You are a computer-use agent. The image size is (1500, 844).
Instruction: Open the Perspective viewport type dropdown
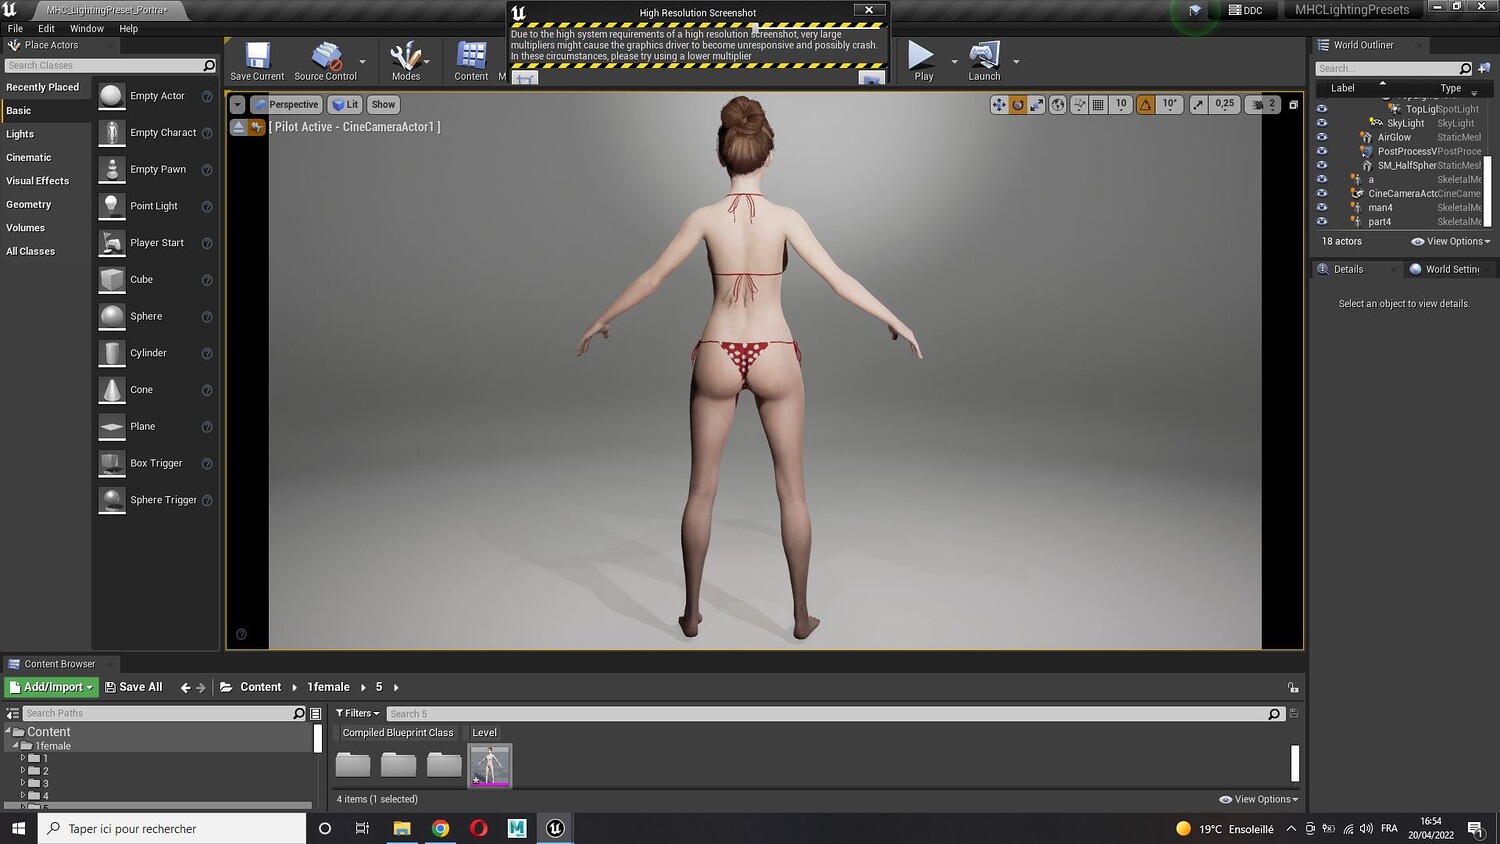pyautogui.click(x=286, y=104)
